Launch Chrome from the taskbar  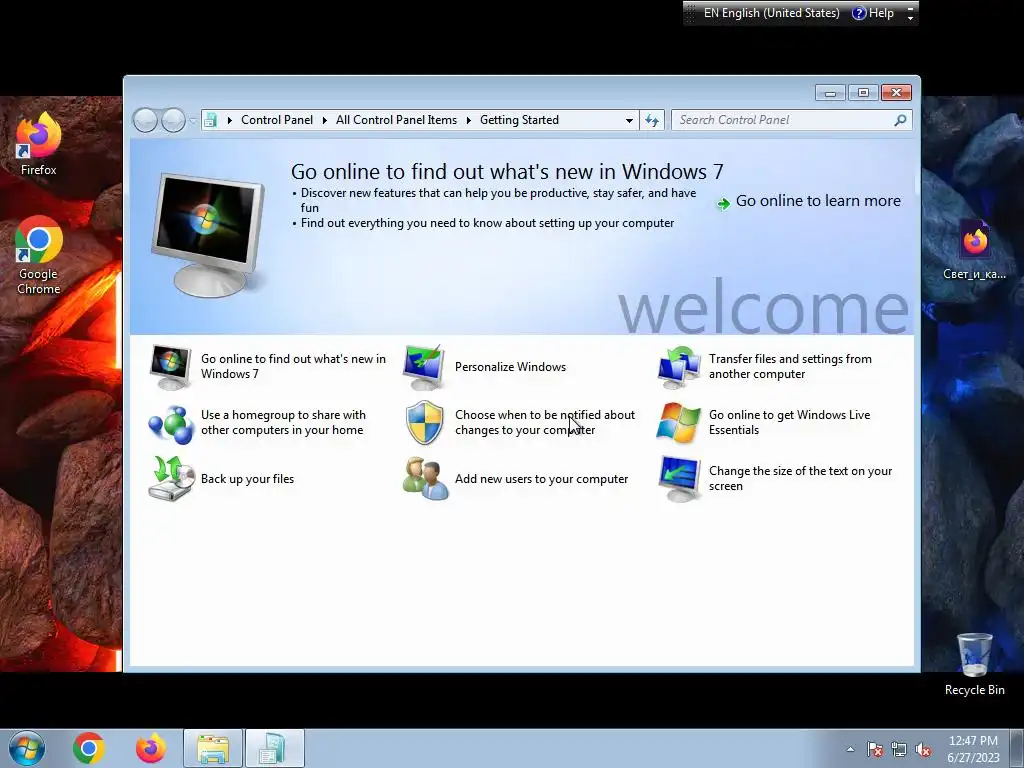(x=89, y=748)
